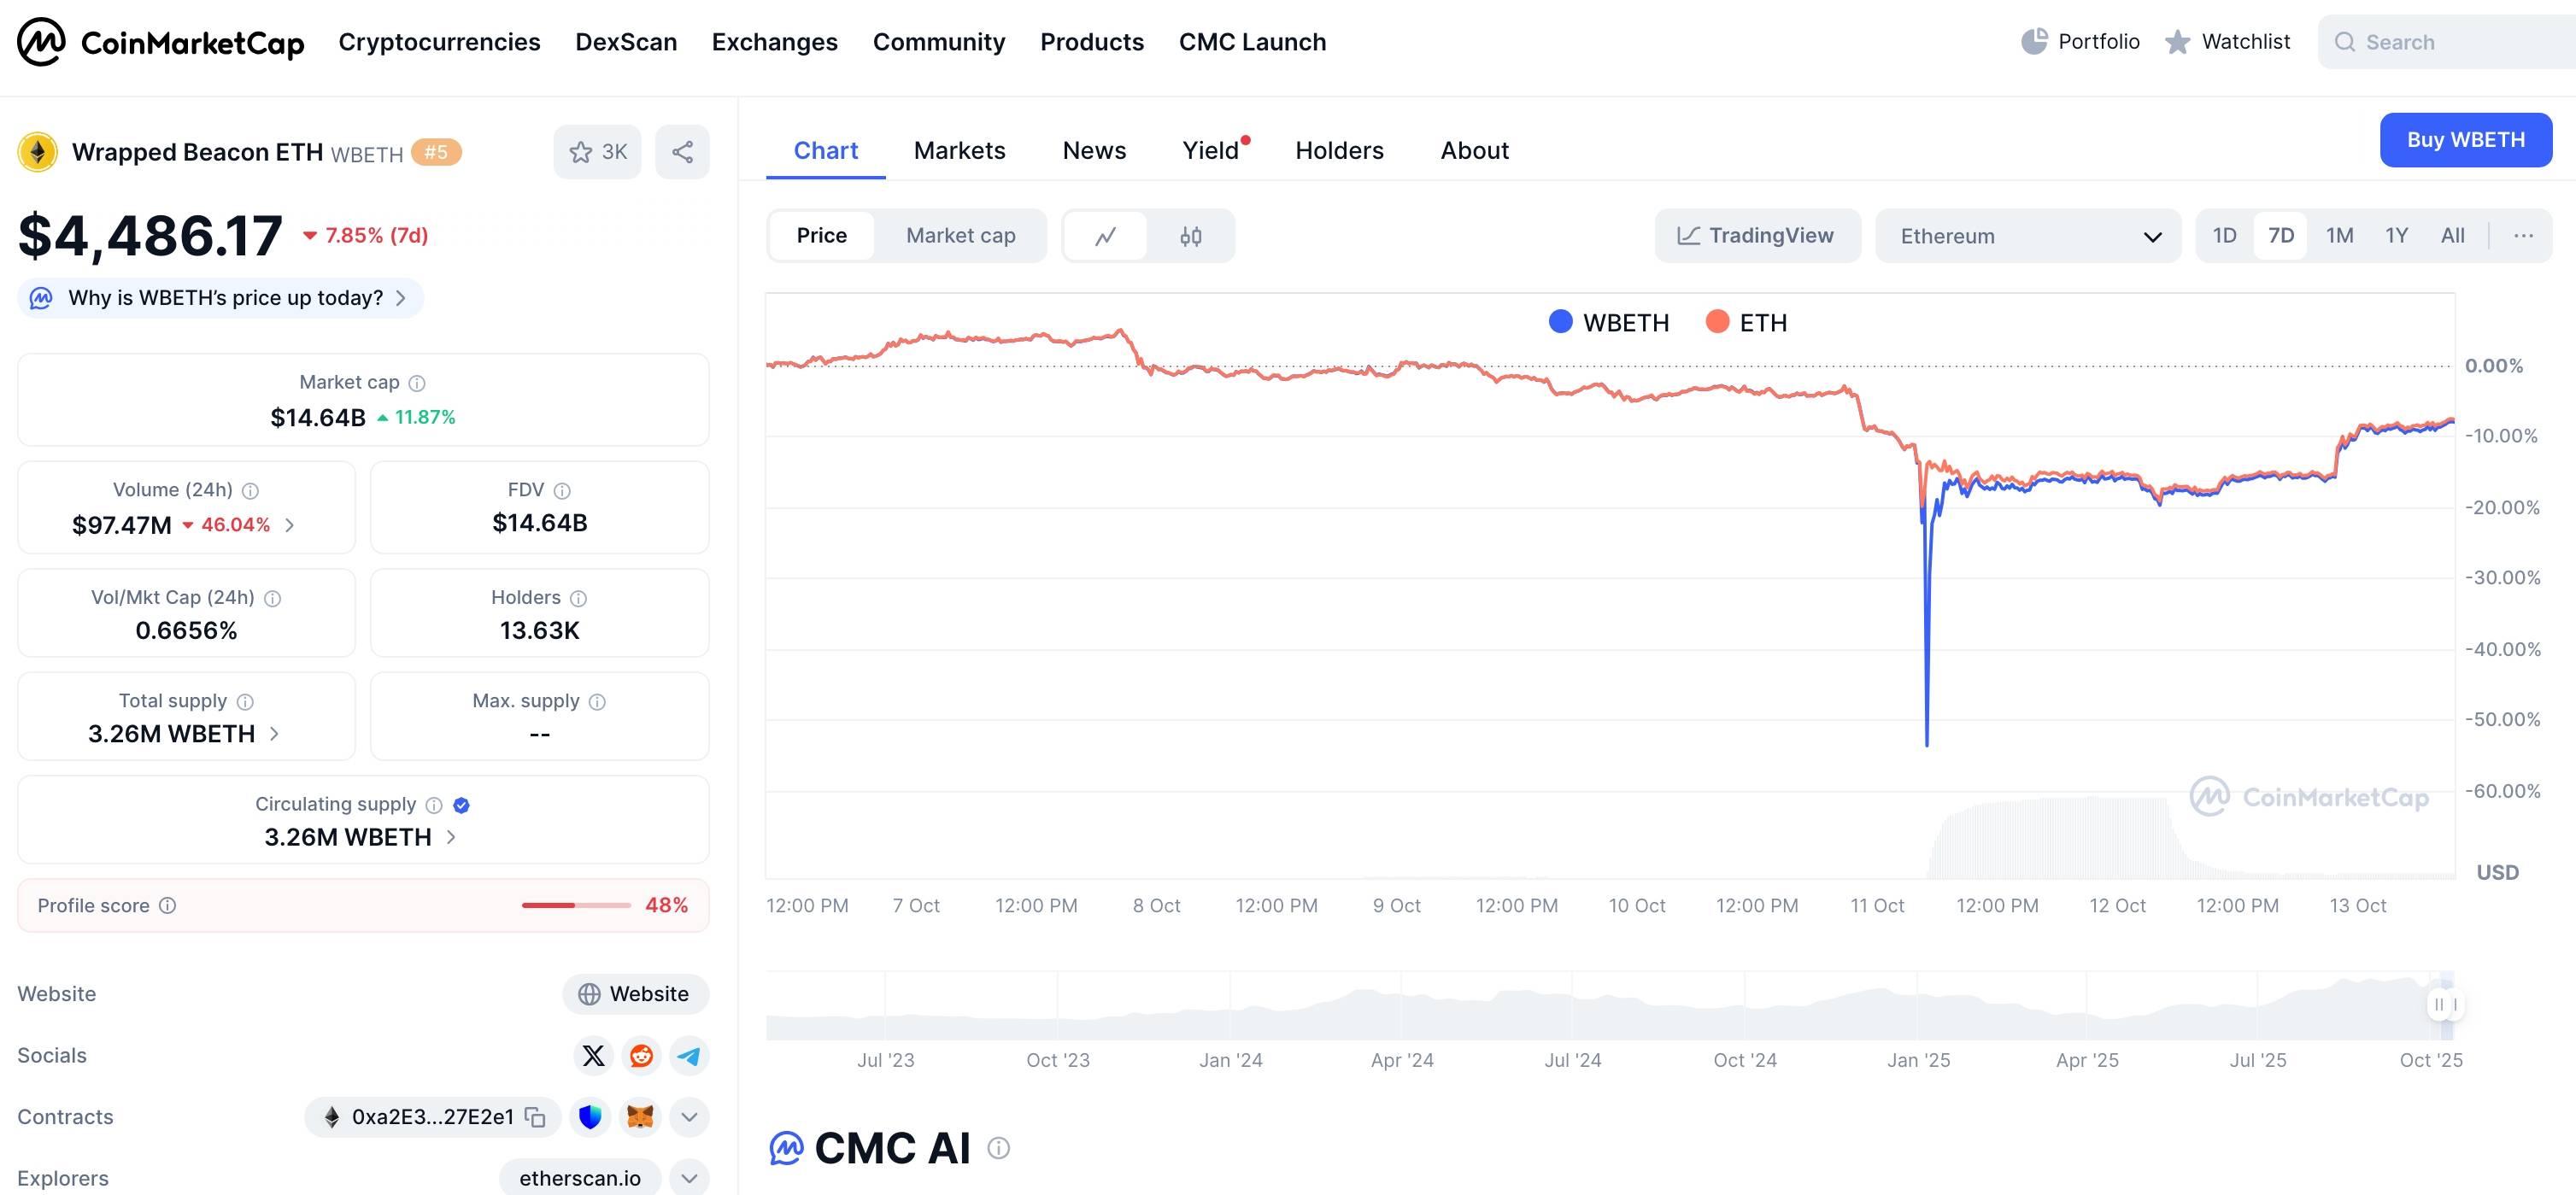Share Wrapped Beacon ETH via share icon
This screenshot has height=1195, width=2576.
click(682, 152)
